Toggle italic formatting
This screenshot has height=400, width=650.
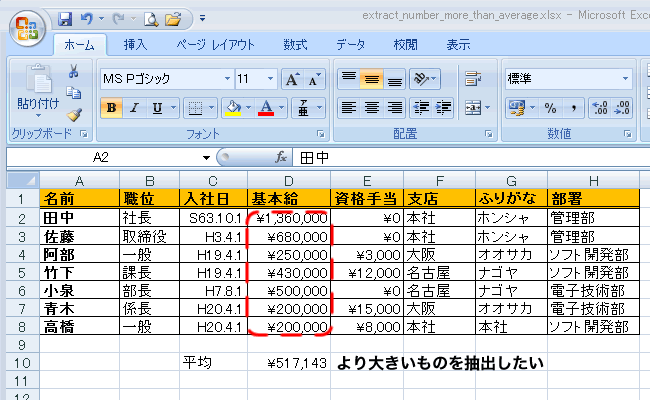pos(133,108)
